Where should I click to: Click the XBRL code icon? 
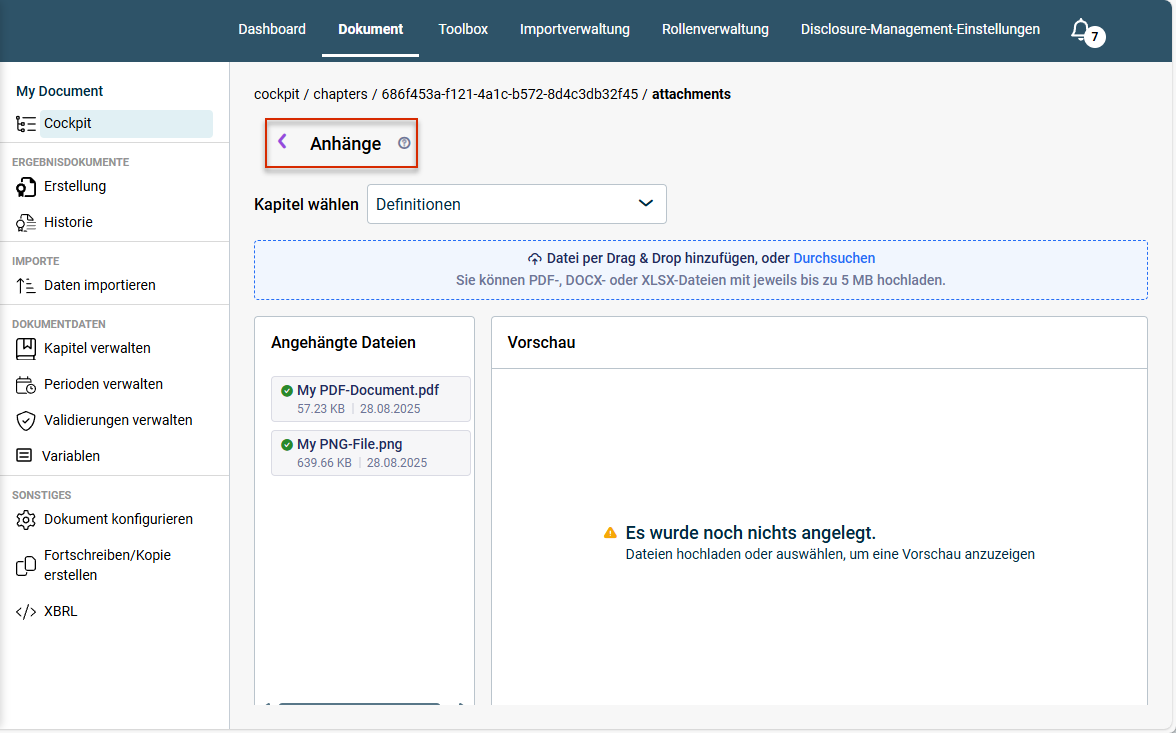[26, 612]
